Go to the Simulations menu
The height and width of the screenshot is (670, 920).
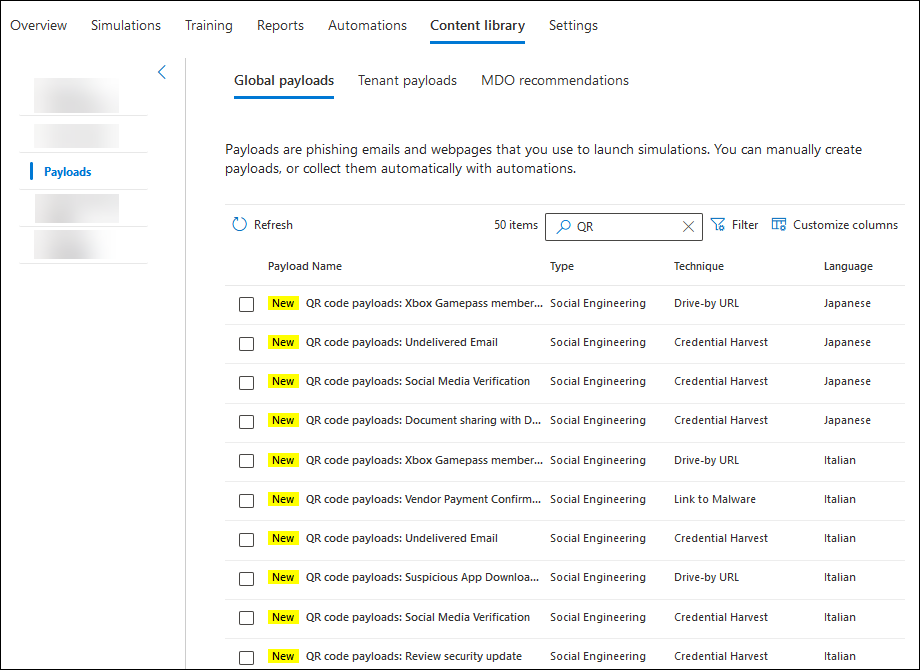pos(126,26)
